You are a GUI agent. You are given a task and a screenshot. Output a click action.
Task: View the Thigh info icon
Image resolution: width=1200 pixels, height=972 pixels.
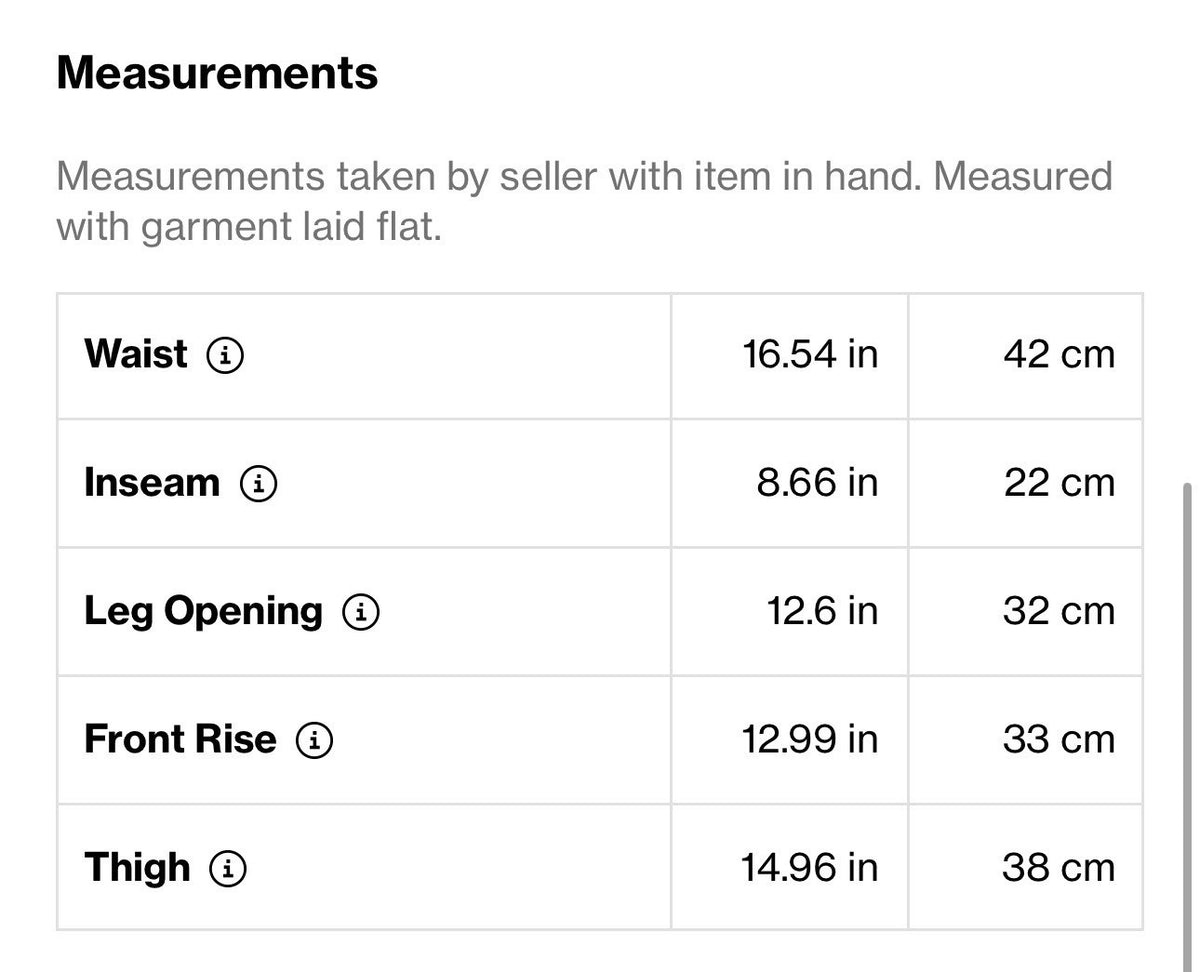click(228, 868)
